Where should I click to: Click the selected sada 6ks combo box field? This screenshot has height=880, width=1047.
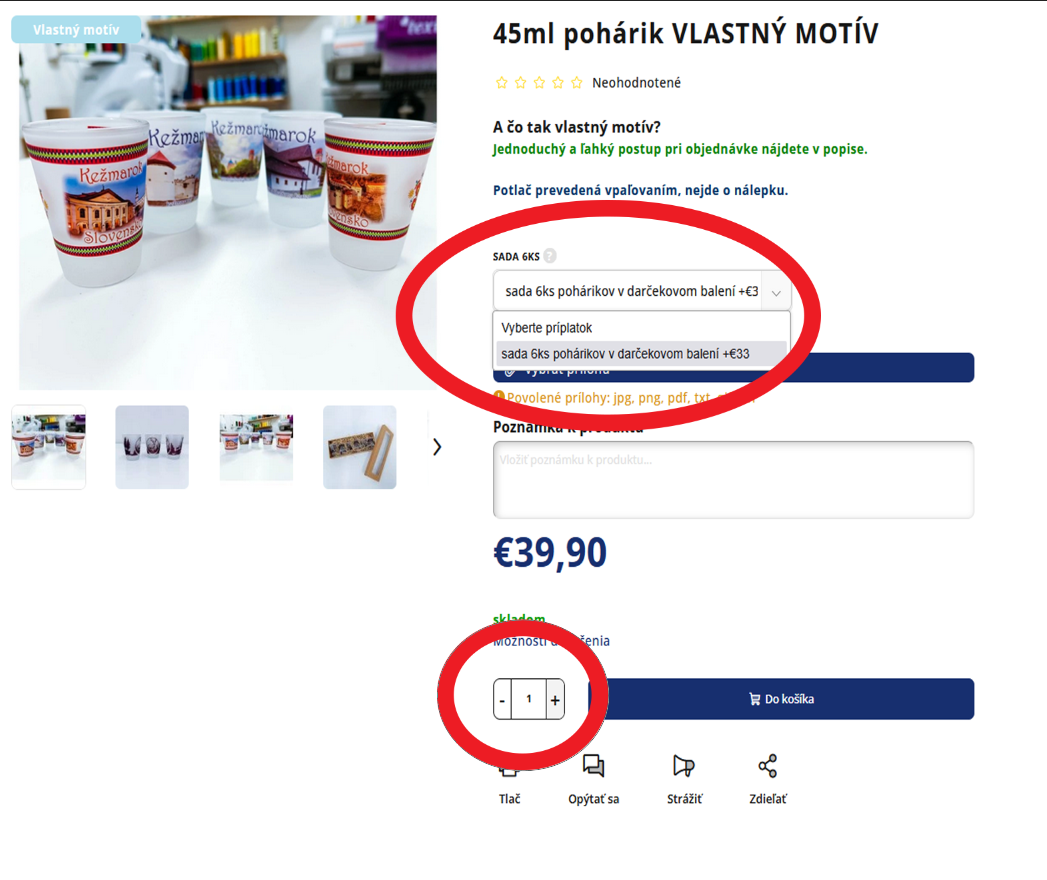642,292
